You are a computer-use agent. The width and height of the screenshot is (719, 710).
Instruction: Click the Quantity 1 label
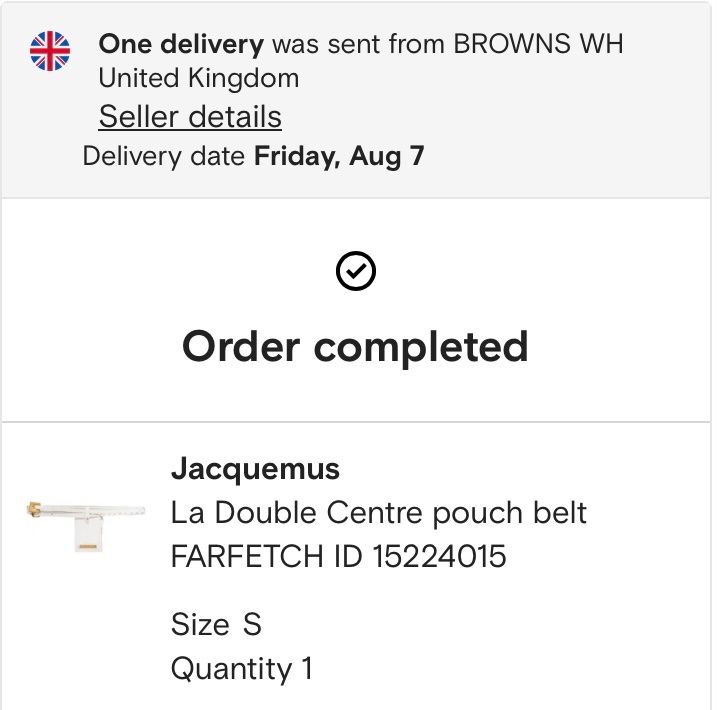click(242, 669)
